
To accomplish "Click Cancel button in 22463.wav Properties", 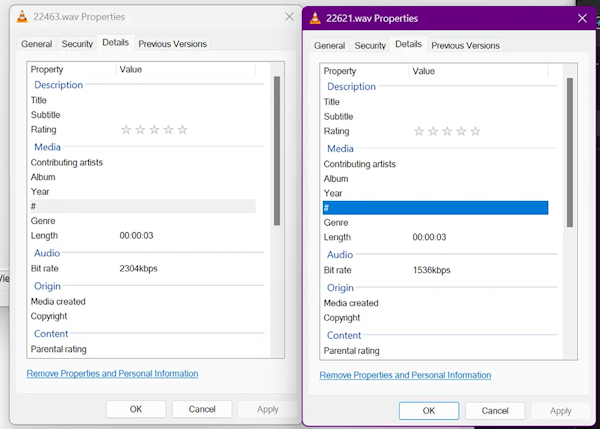I will tap(202, 409).
